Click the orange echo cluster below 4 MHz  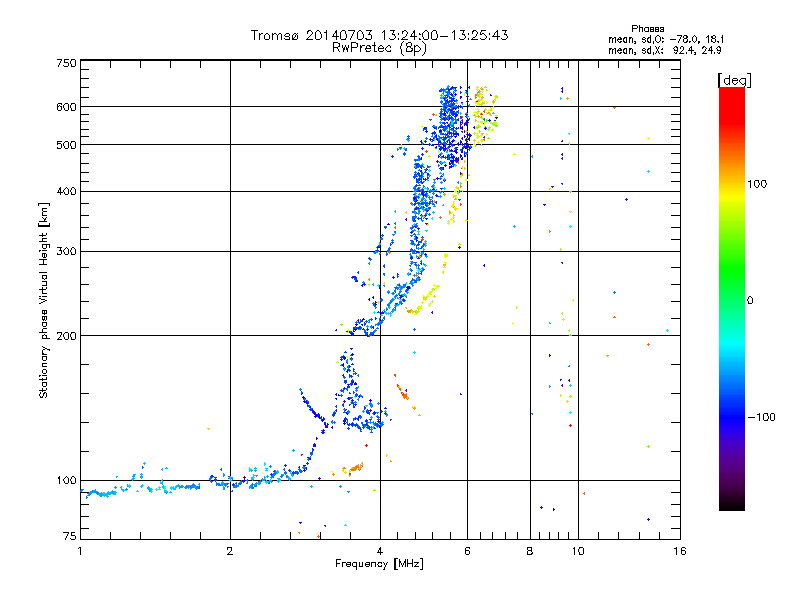(x=353, y=468)
